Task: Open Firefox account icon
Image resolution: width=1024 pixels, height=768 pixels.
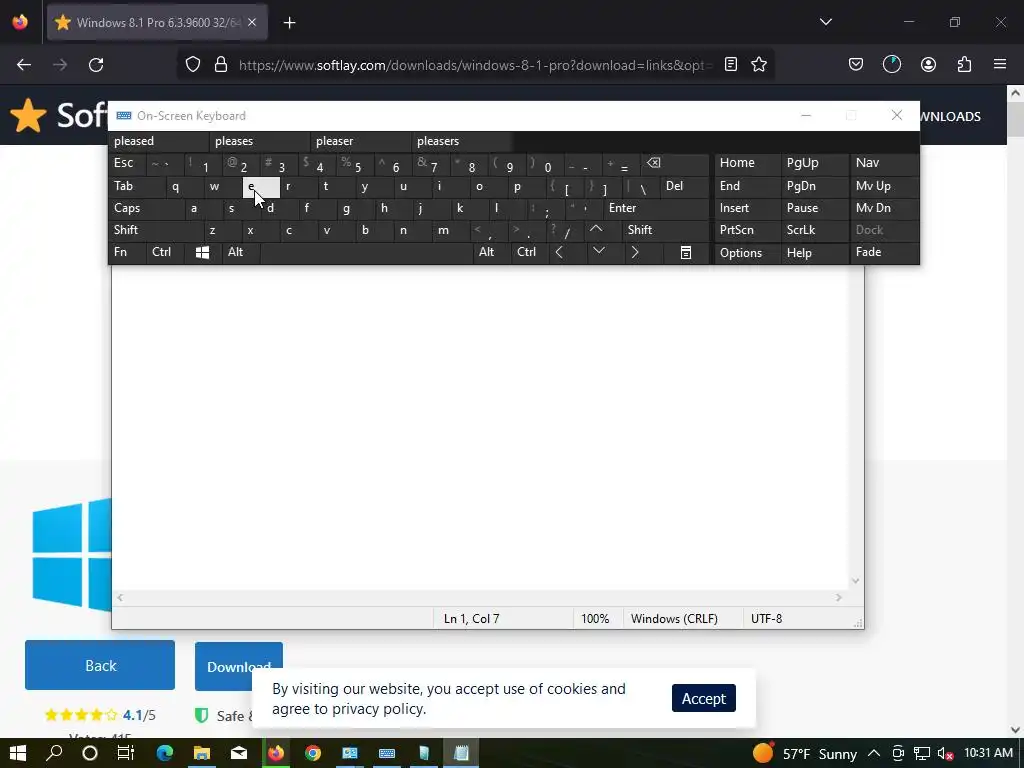Action: [928, 65]
